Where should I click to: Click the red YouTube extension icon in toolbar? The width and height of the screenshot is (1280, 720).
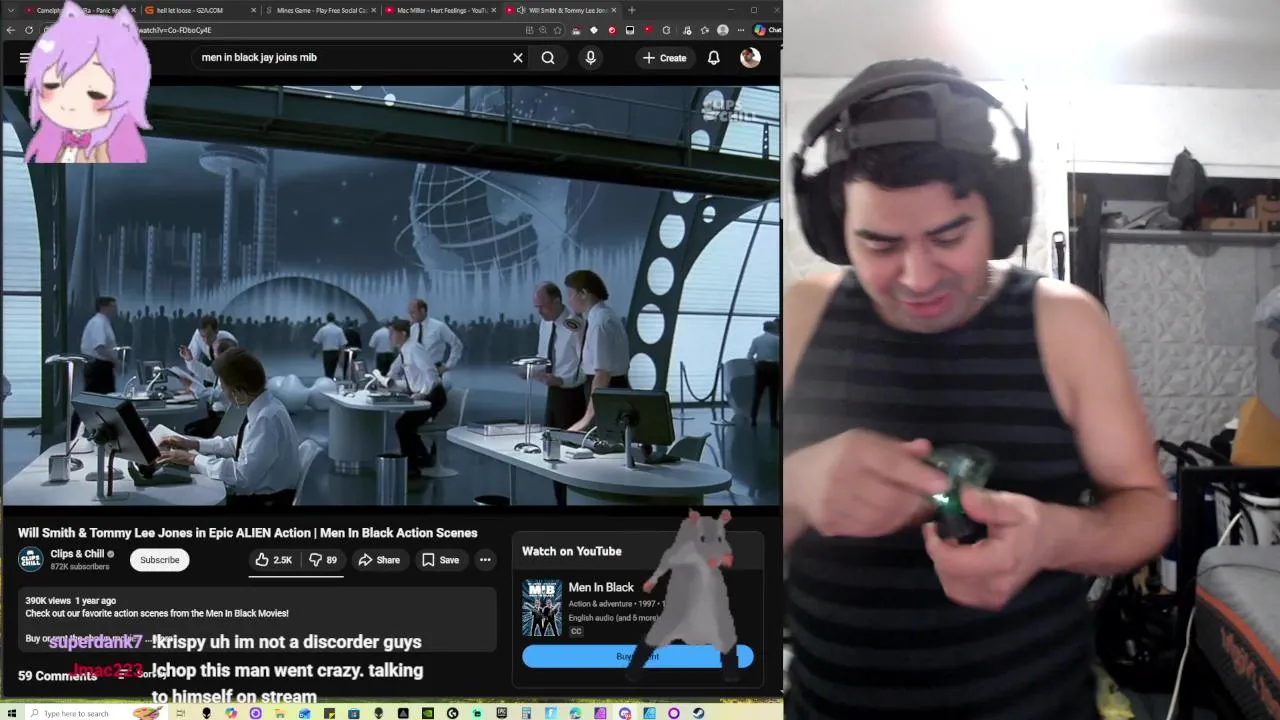click(x=648, y=30)
